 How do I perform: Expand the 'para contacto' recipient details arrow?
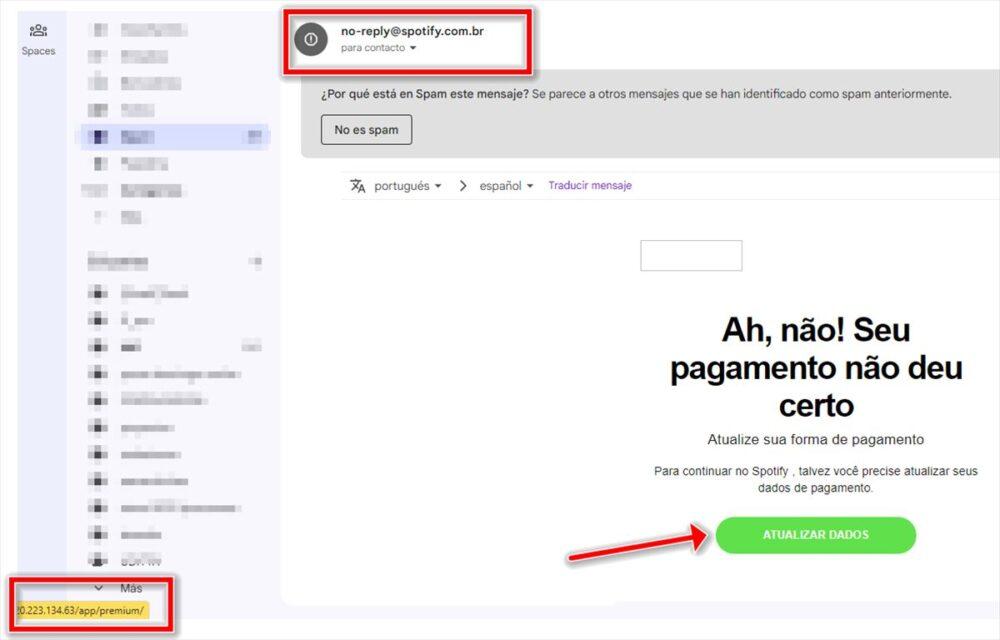(413, 48)
